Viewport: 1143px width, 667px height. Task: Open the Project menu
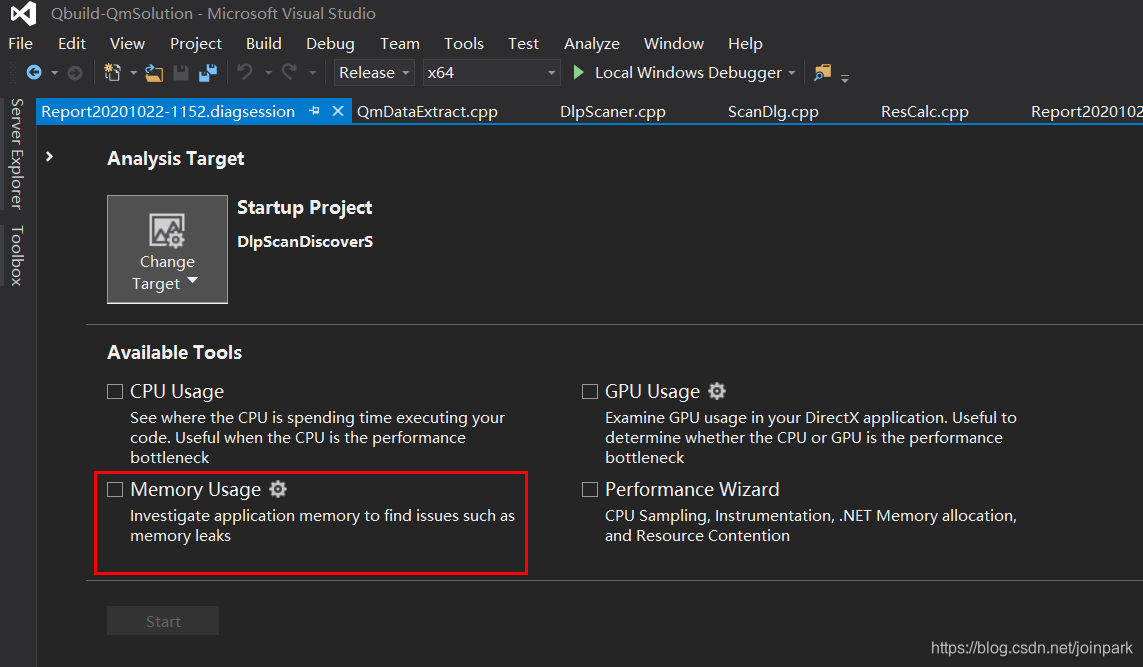point(195,44)
